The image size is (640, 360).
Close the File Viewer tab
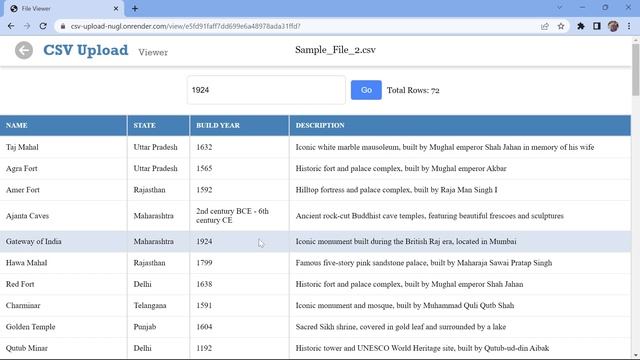[x=116, y=9]
